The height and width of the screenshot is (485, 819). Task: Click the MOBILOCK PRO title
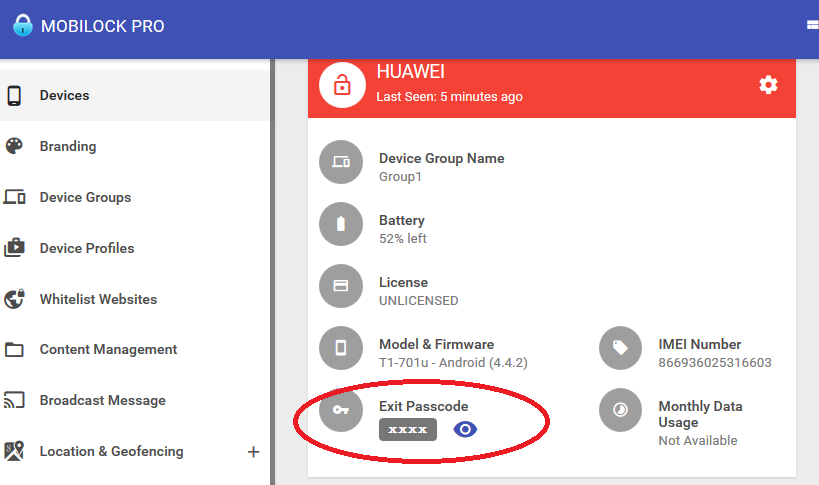102,26
